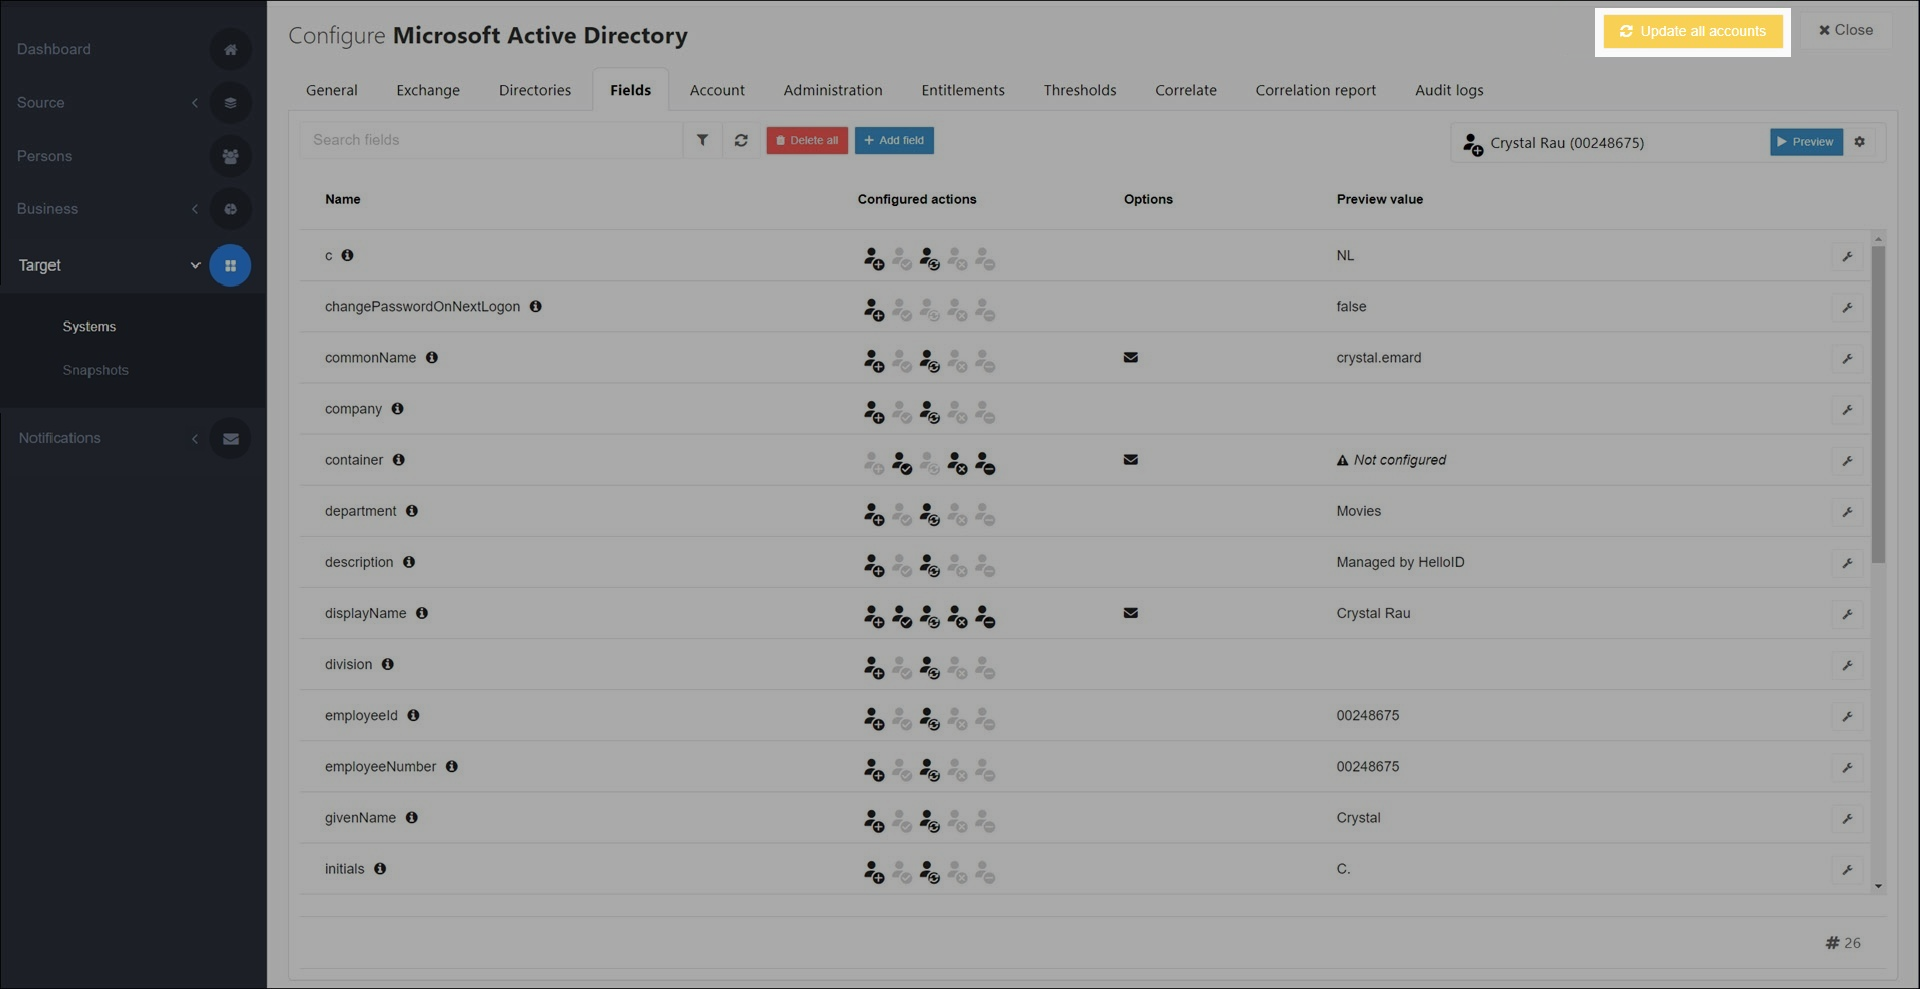Viewport: 1920px width, 989px height.
Task: Edit the changePasswordOnNextLogon field wrench
Action: pos(1847,307)
